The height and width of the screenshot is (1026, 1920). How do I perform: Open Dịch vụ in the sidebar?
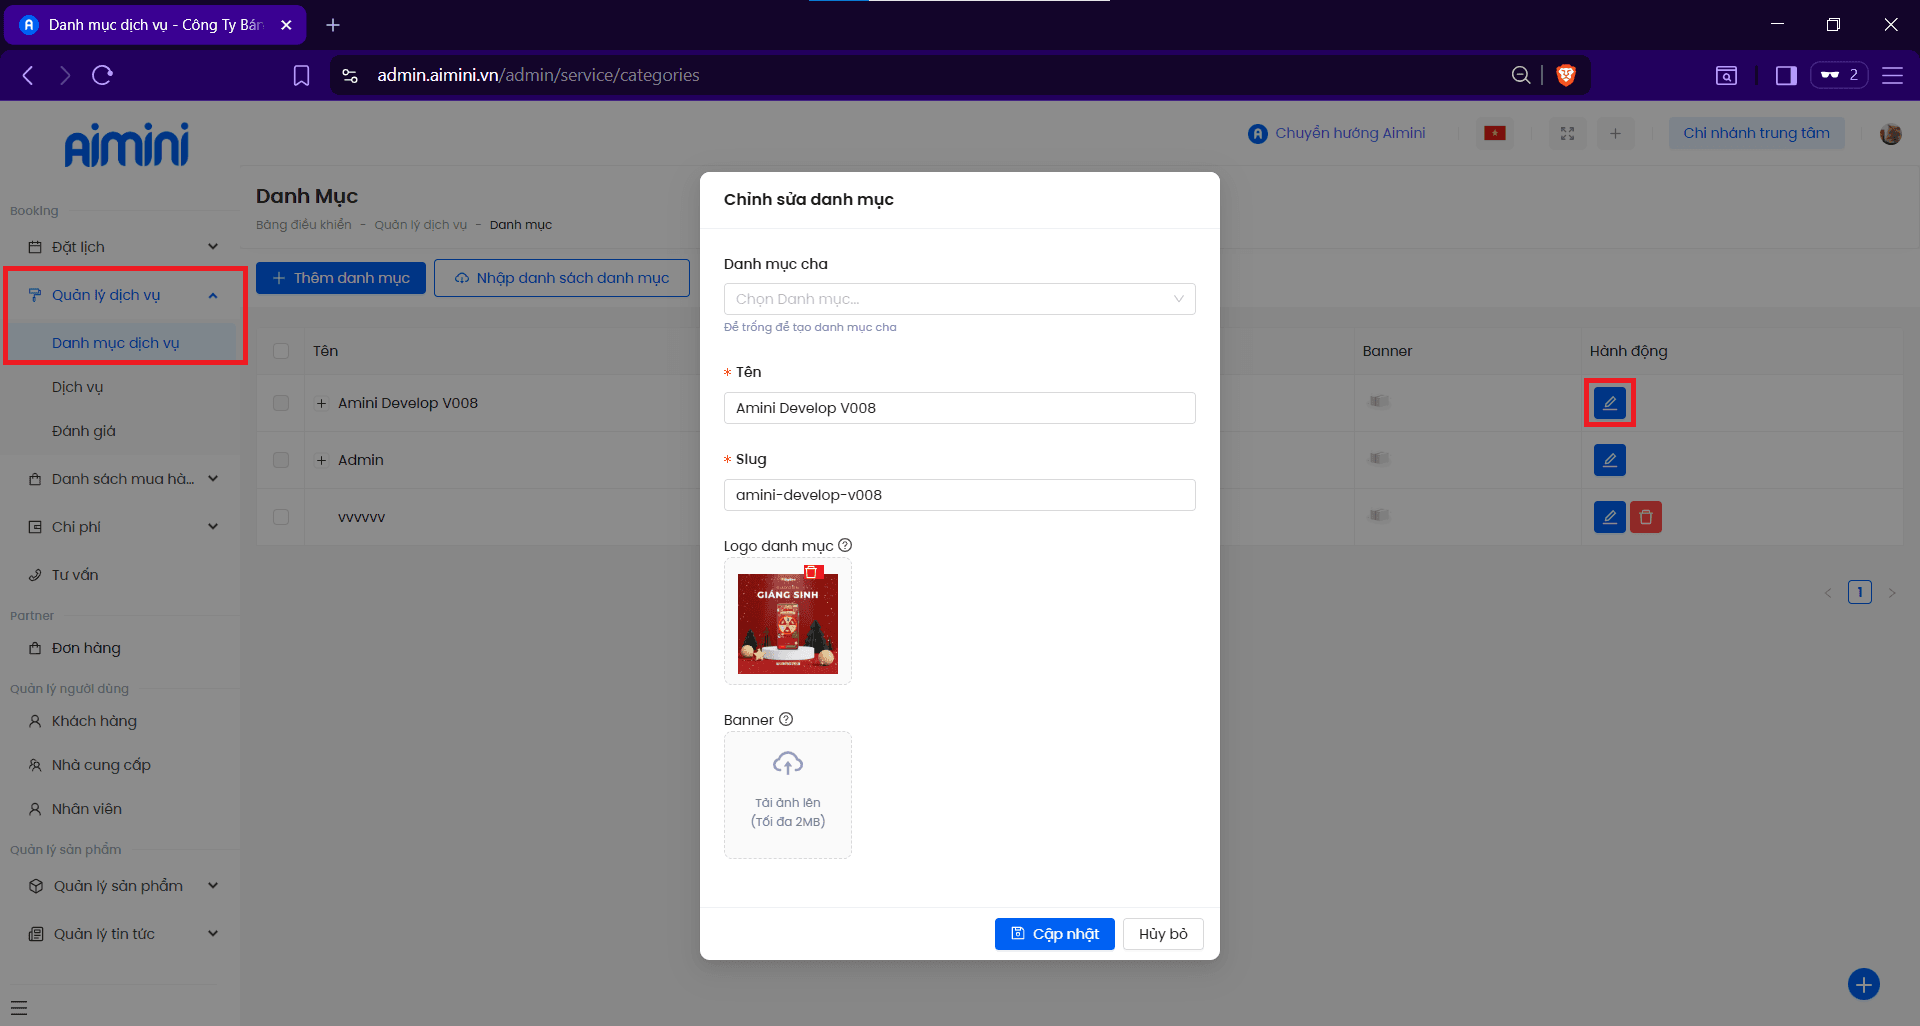coord(78,387)
